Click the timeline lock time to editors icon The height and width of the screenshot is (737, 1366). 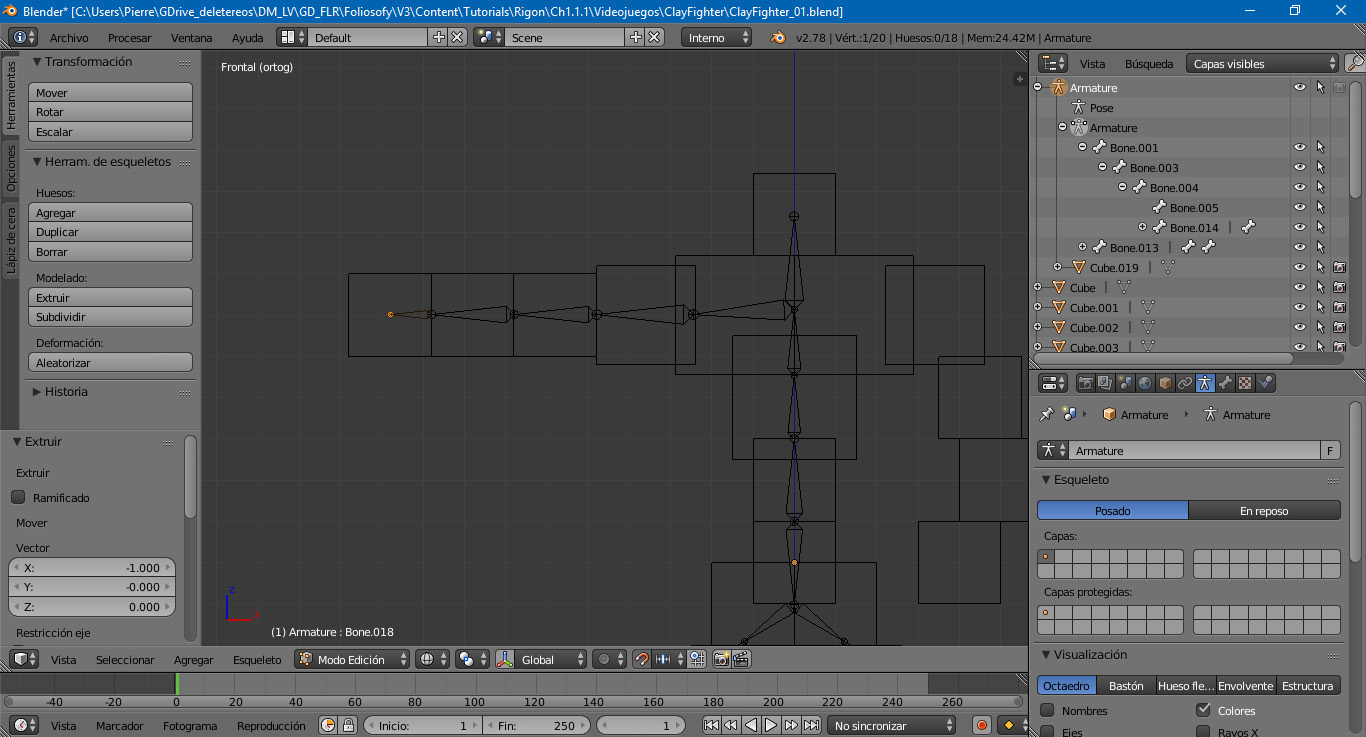point(348,725)
